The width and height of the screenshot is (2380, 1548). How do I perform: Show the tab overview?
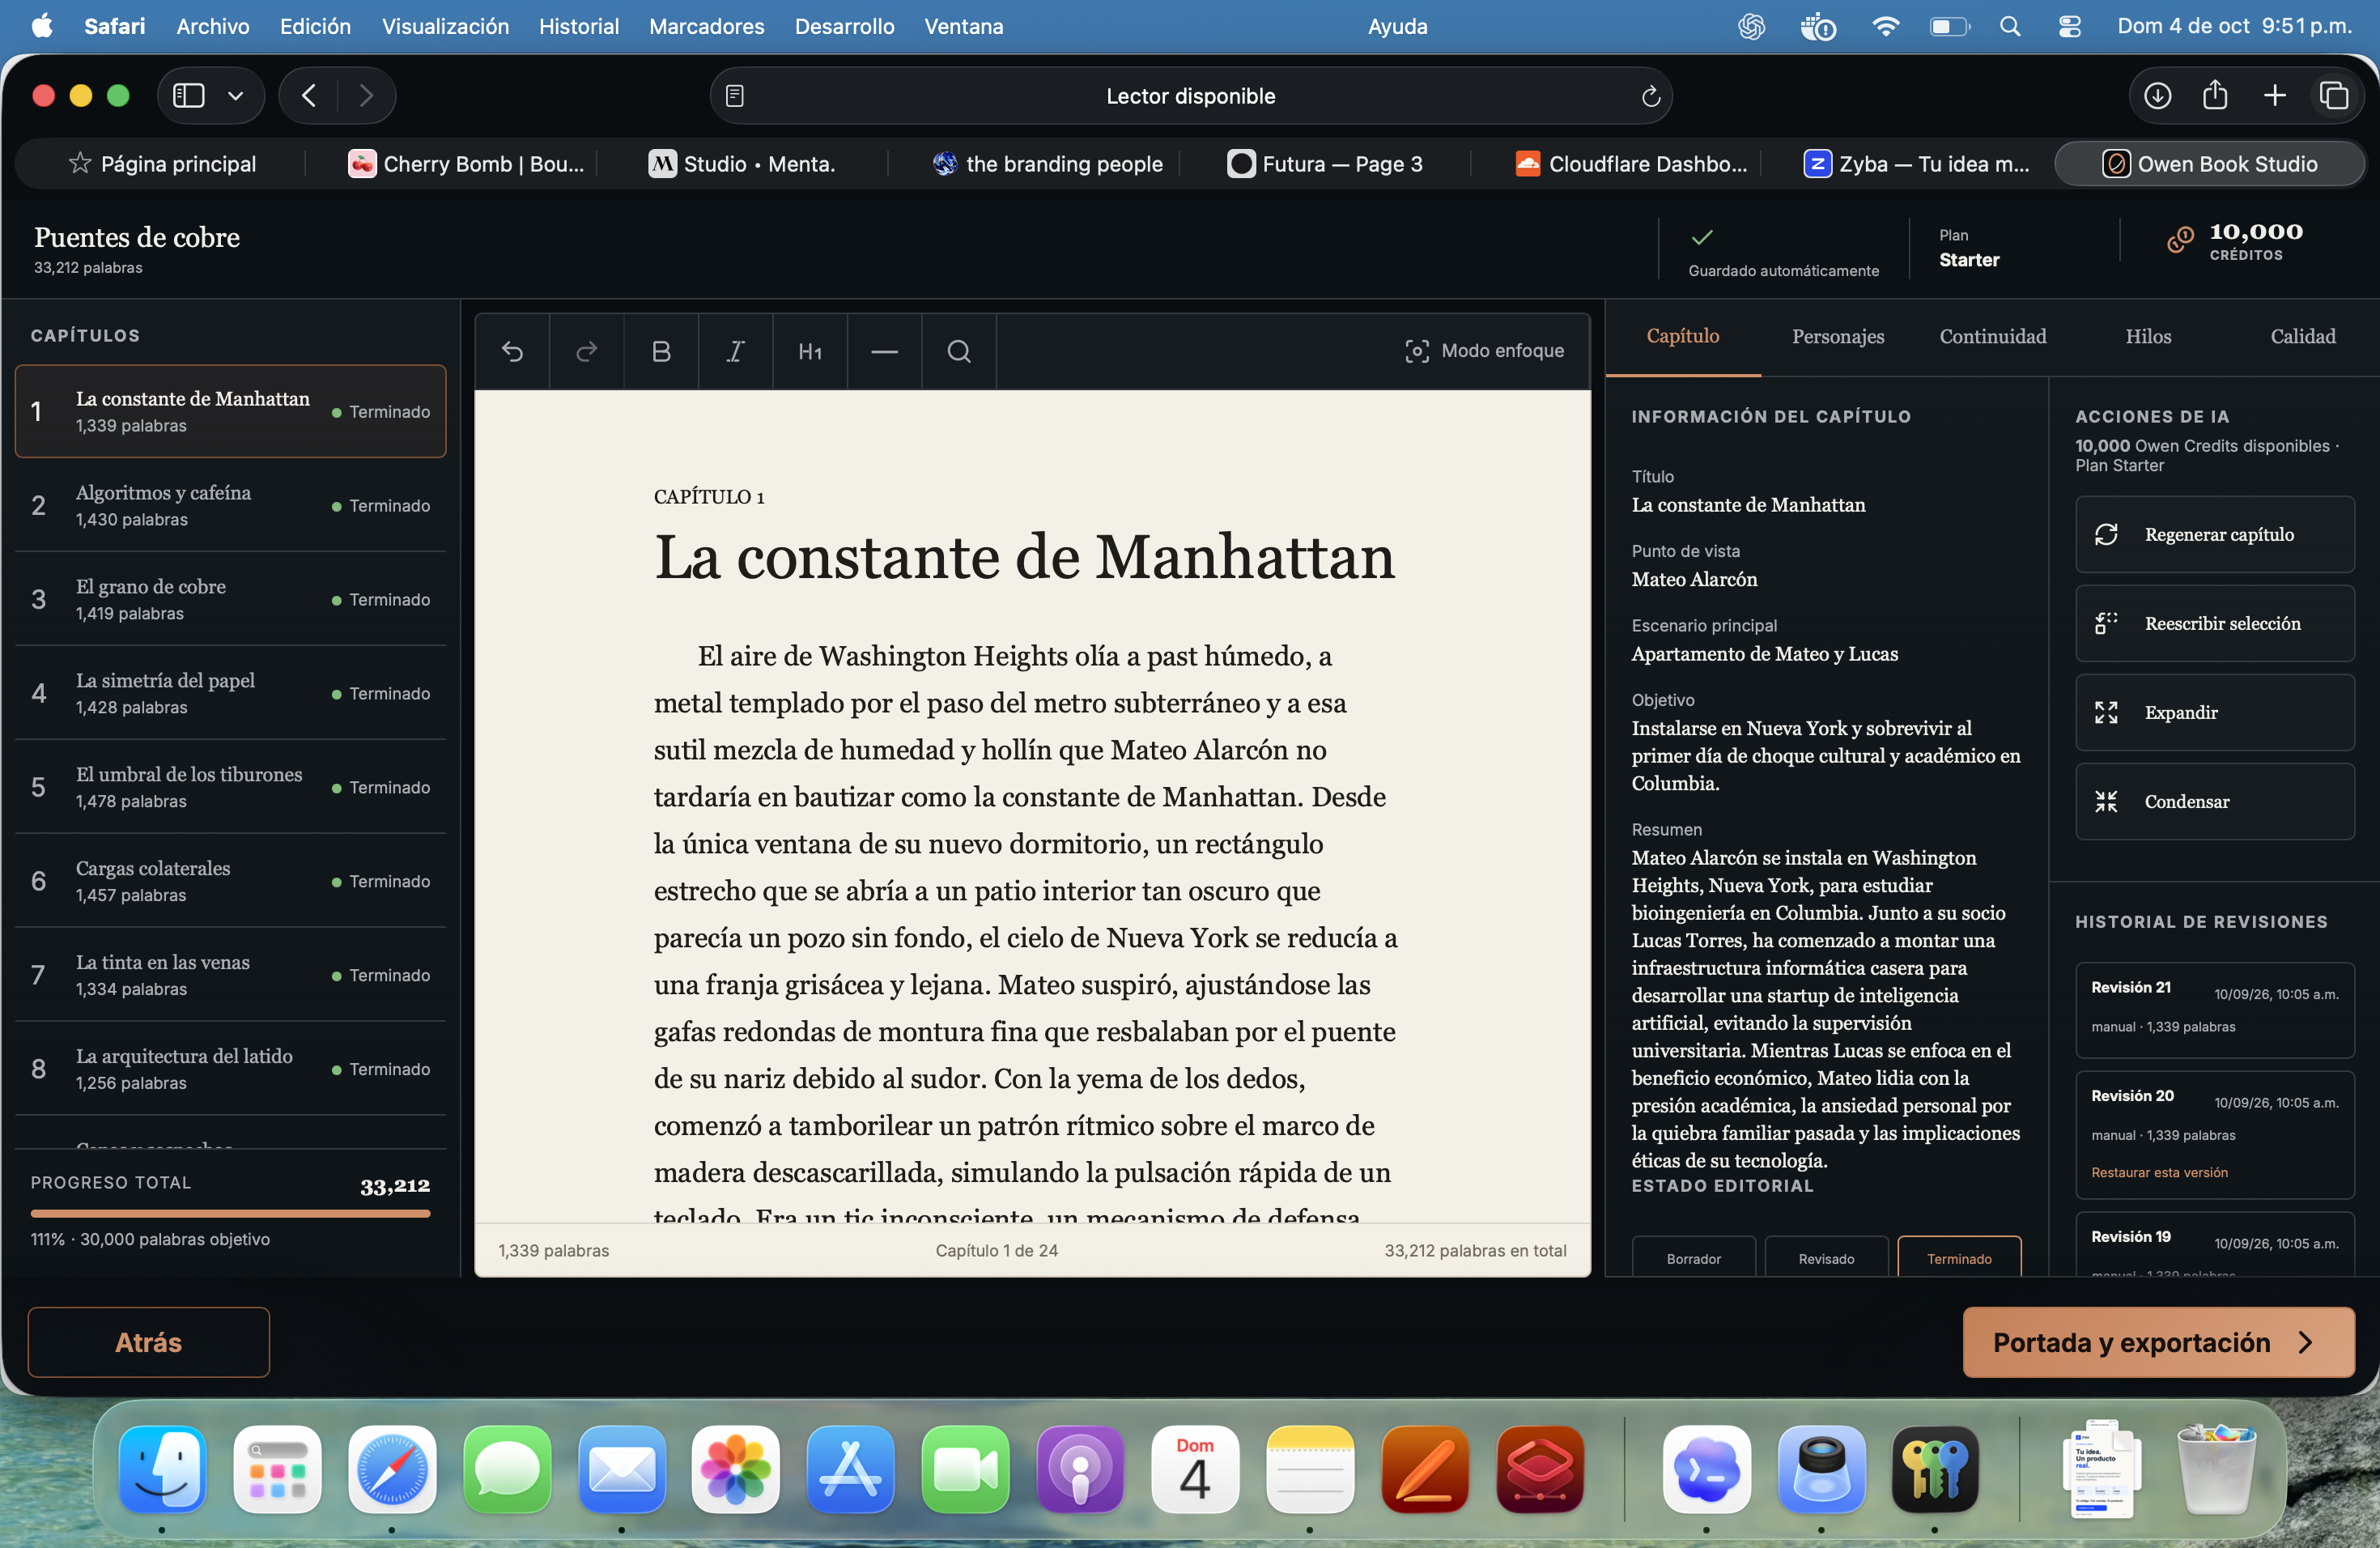(x=2333, y=96)
